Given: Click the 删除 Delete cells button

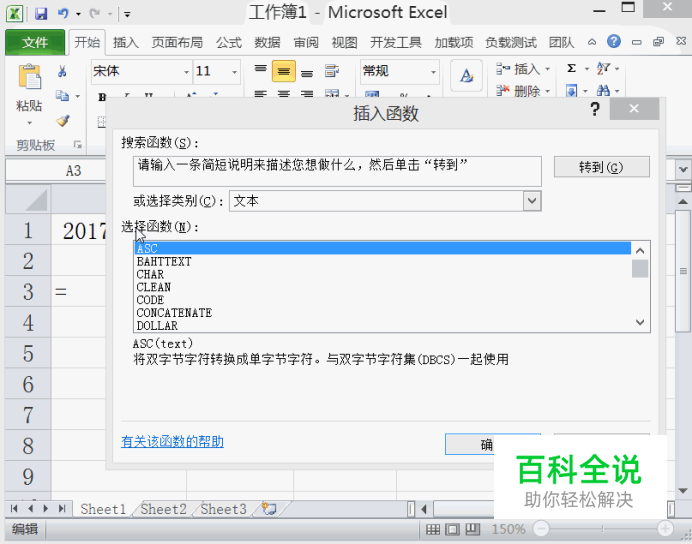Looking at the screenshot, I should point(519,91).
